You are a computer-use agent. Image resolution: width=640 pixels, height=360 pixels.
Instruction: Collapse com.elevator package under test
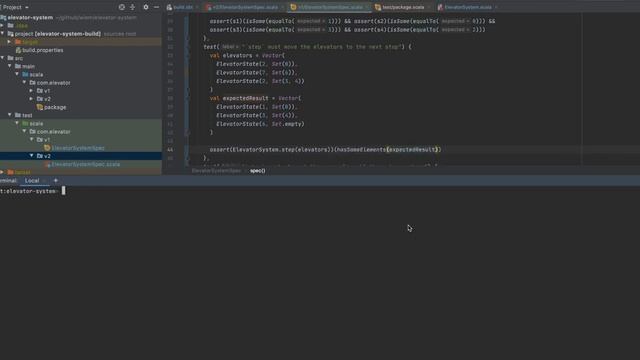click(x=24, y=131)
